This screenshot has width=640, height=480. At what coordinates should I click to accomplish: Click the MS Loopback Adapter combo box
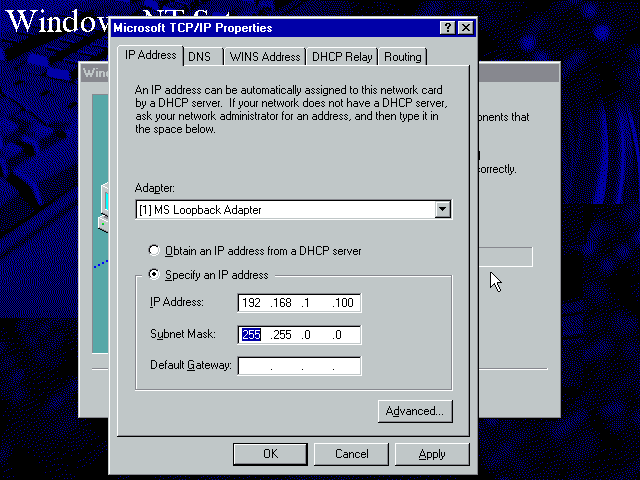[293, 209]
